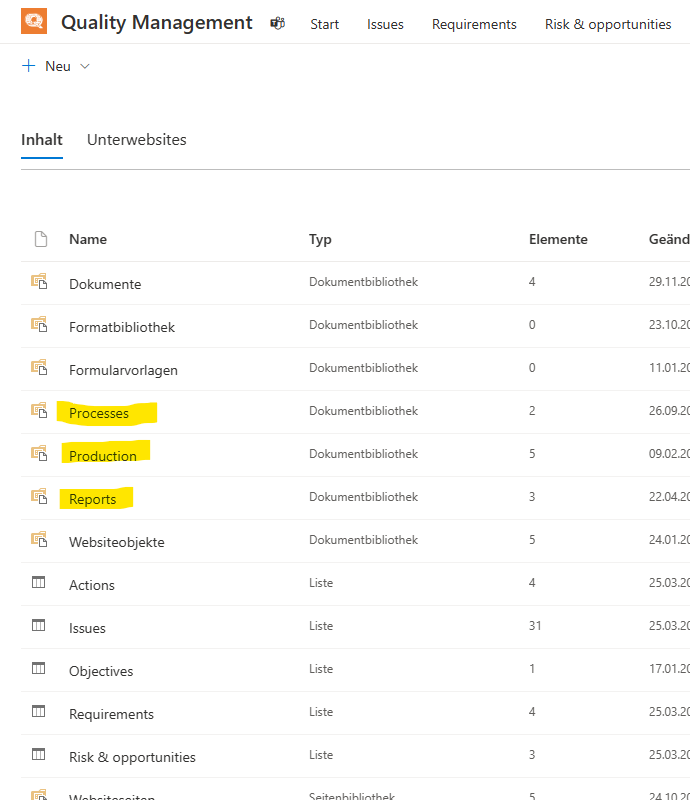
Task: Click the library icon next to Processes
Action: [x=40, y=411]
